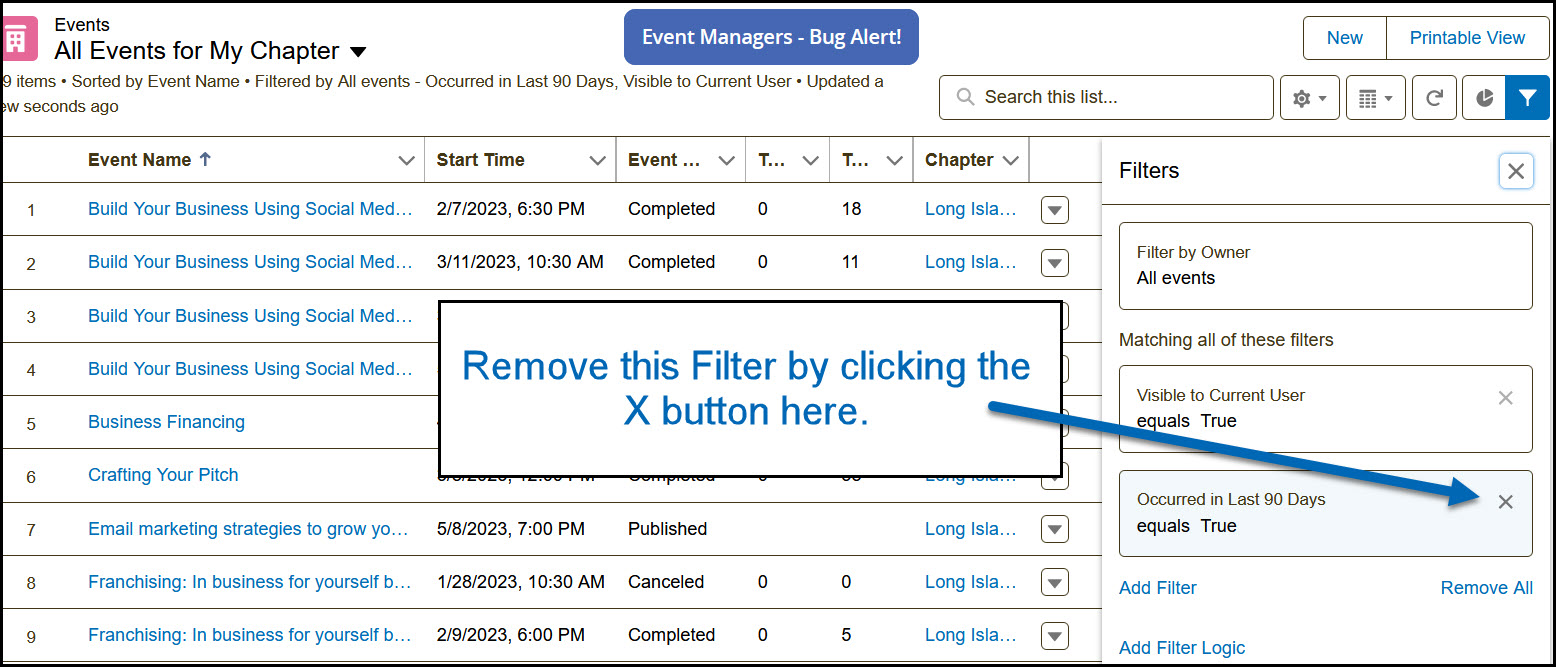Show the charts panel icon
The image size is (1556, 667).
(1484, 98)
